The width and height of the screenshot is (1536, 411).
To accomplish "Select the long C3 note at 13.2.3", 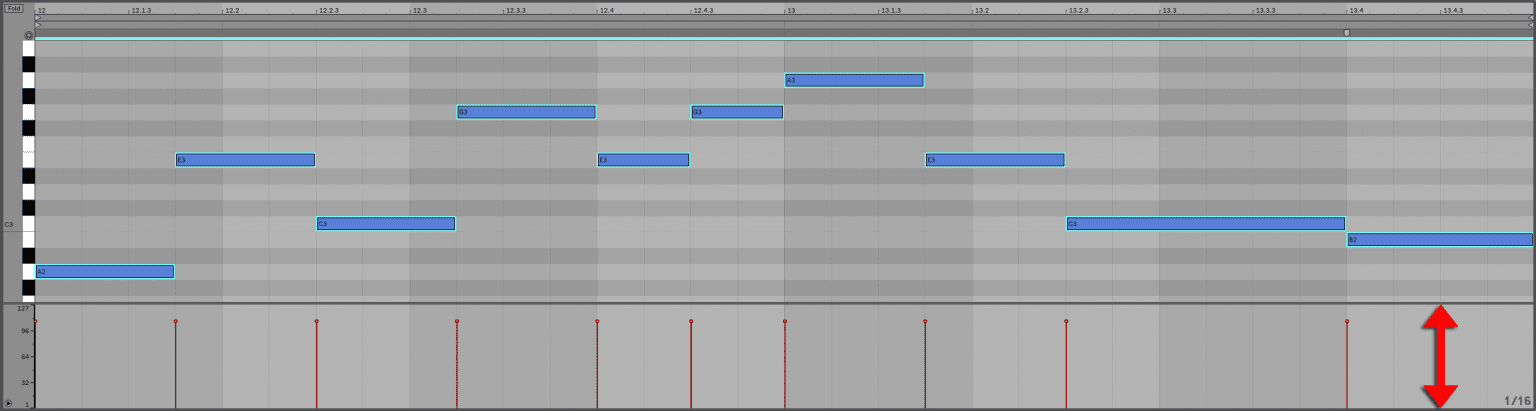I will [x=1206, y=223].
